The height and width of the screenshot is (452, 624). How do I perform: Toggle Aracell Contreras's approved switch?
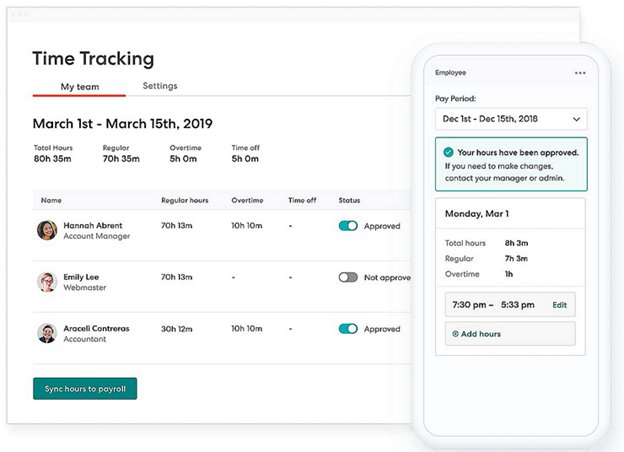[x=348, y=328]
